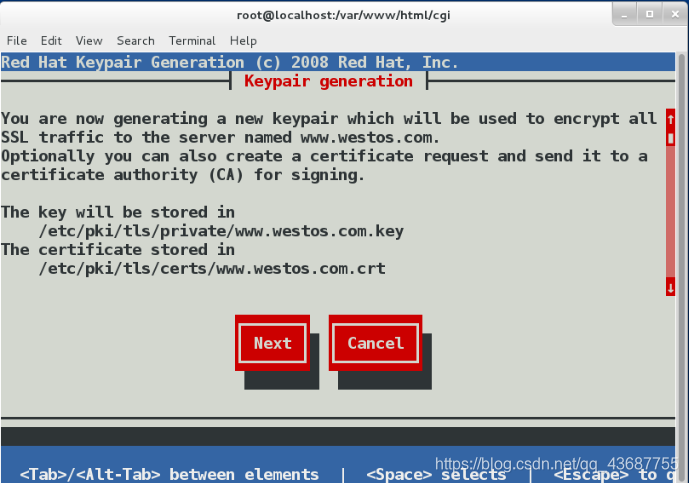The height and width of the screenshot is (483, 689).
Task: Open the Search menu
Action: tap(135, 41)
